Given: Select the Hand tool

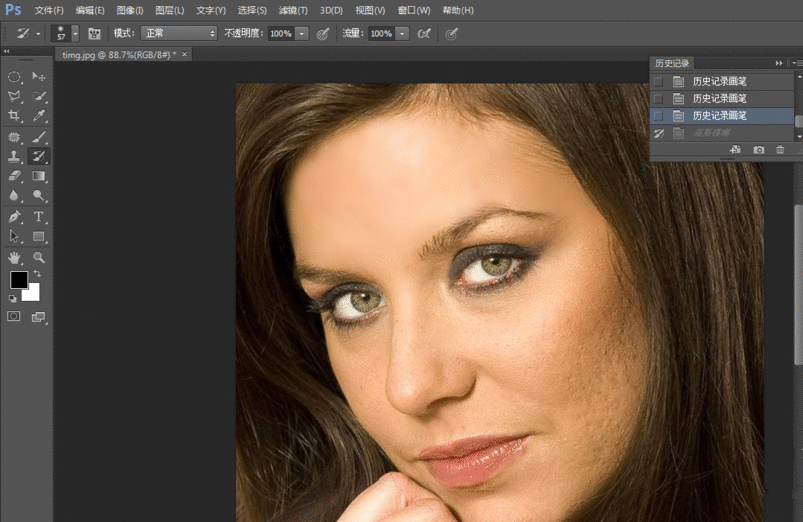Looking at the screenshot, I should click(x=15, y=258).
